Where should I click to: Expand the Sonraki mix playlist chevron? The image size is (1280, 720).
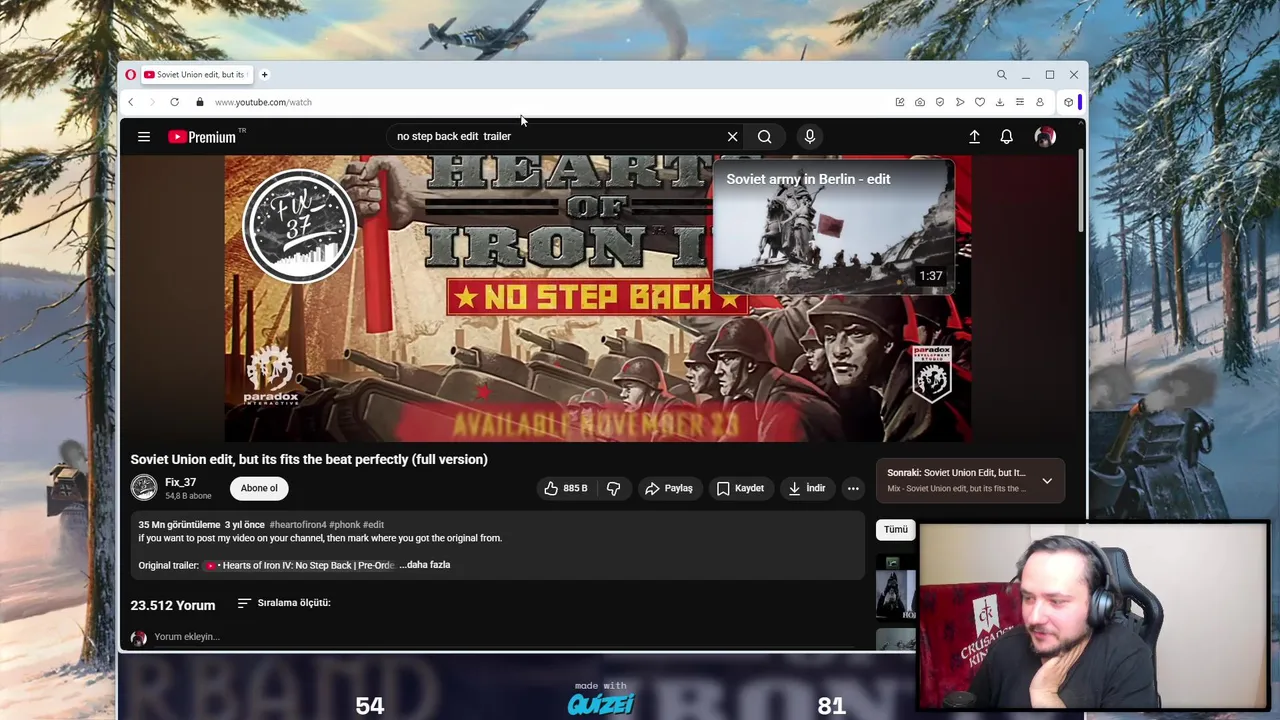pos(1047,481)
